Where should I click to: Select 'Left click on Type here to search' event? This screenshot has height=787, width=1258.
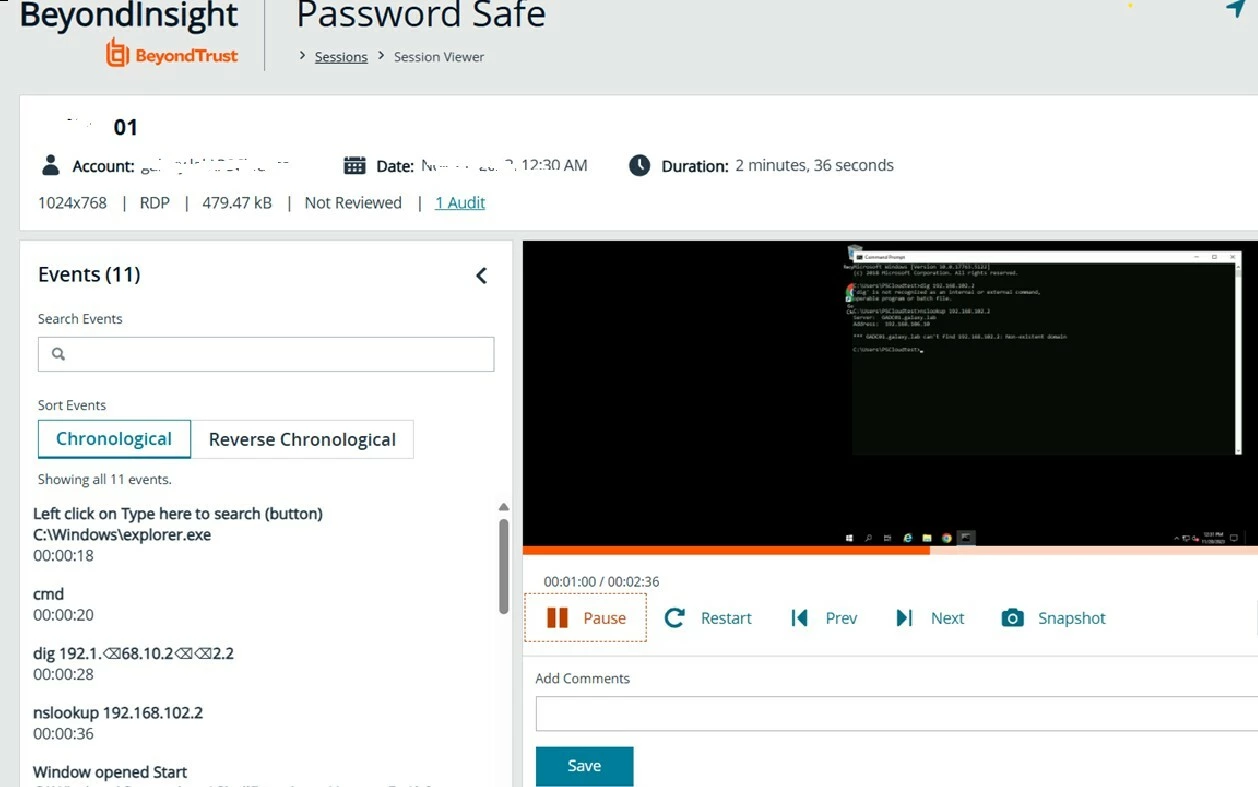click(x=178, y=534)
